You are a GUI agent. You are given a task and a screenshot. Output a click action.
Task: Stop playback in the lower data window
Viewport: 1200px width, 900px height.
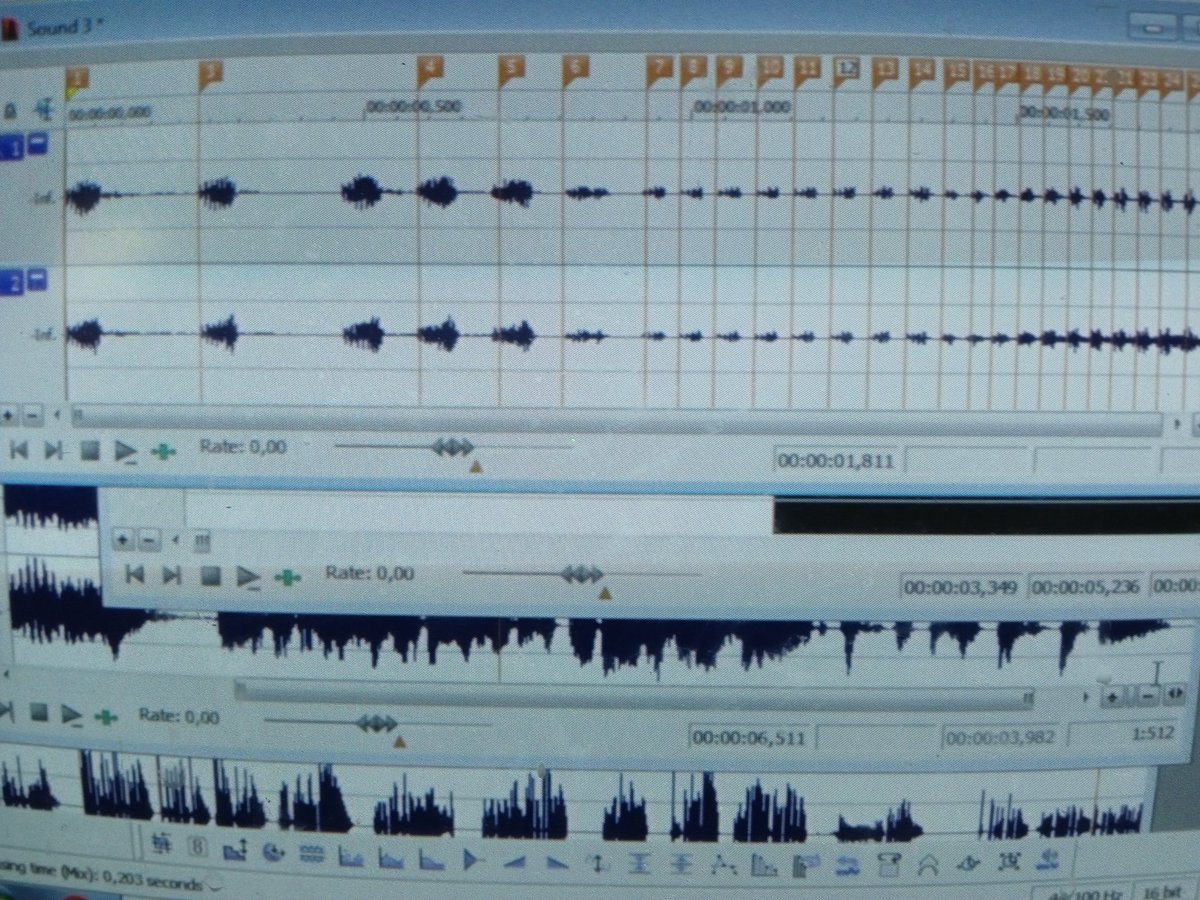tap(39, 712)
